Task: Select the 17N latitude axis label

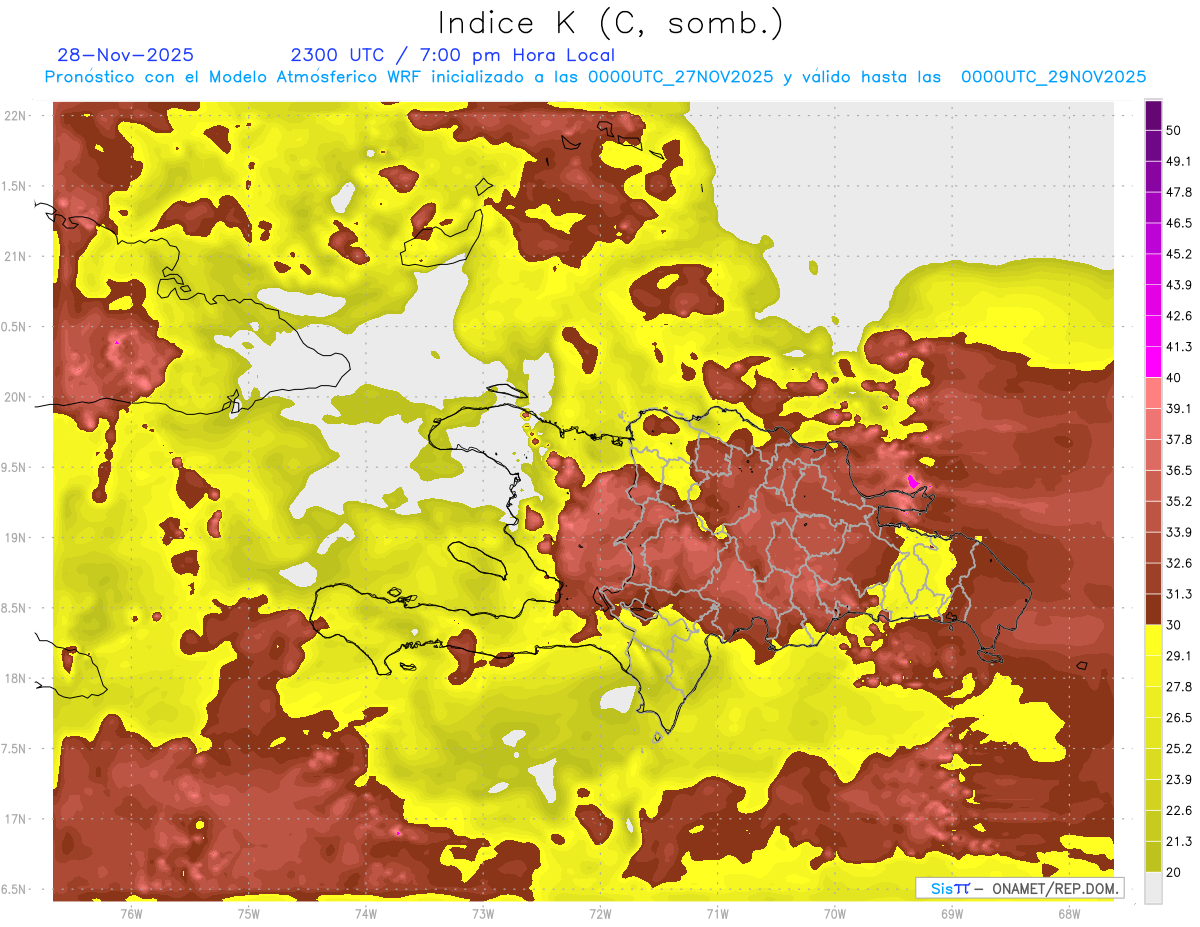Action: [x=15, y=819]
